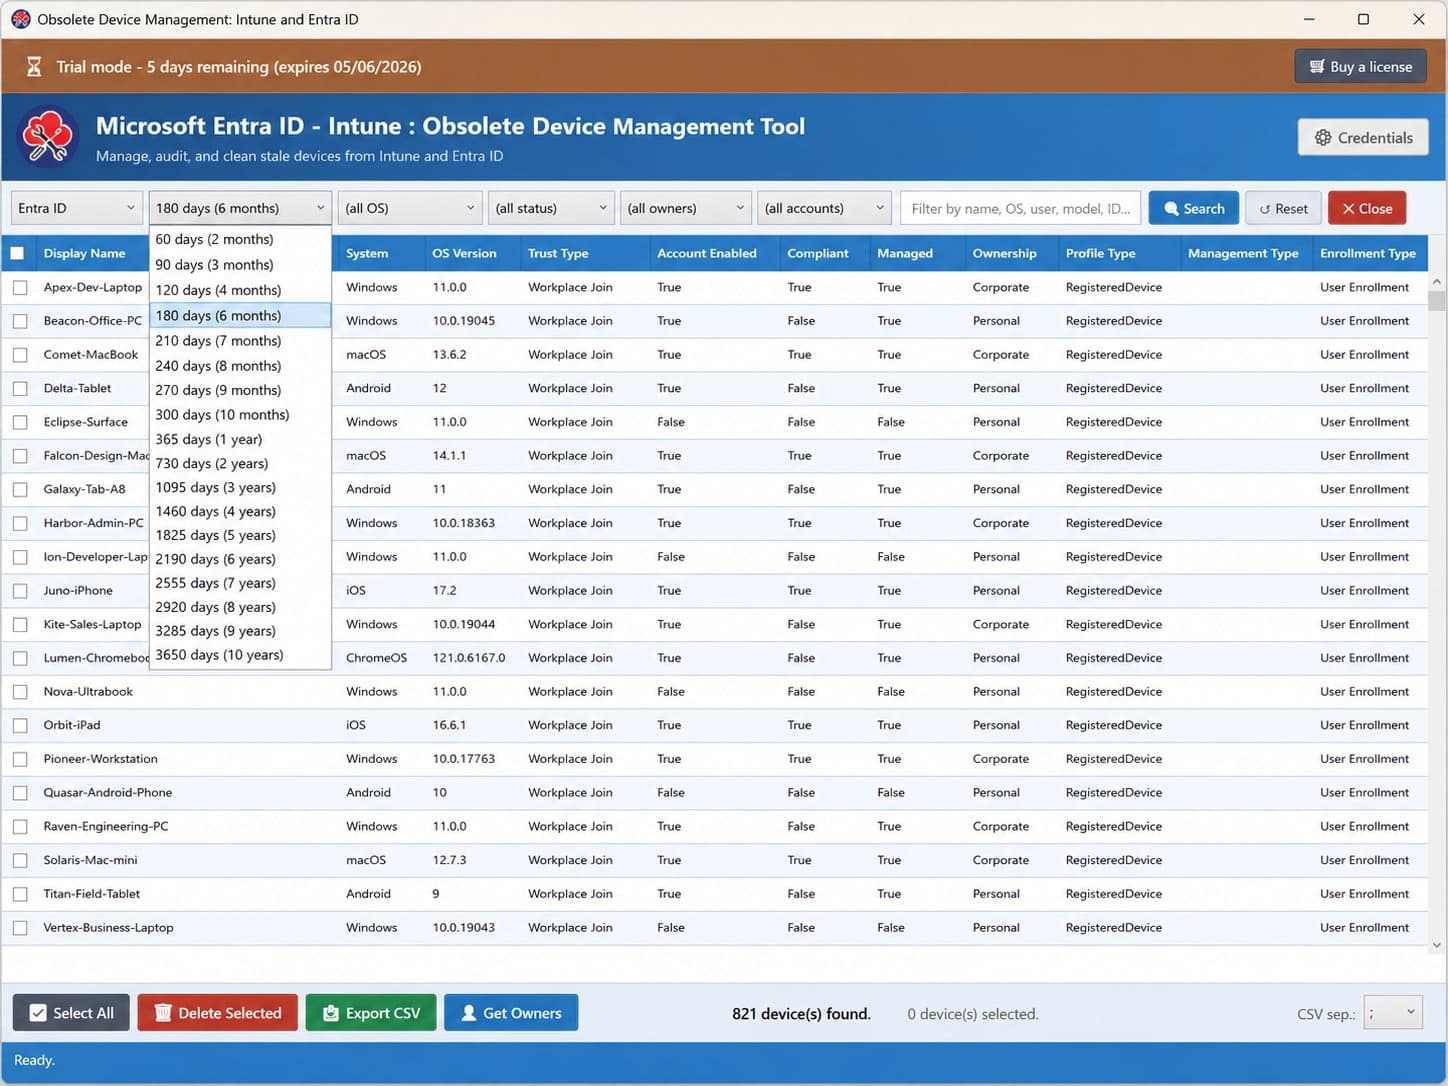Click the scrollbar down arrow
1448x1086 pixels.
click(x=1437, y=945)
